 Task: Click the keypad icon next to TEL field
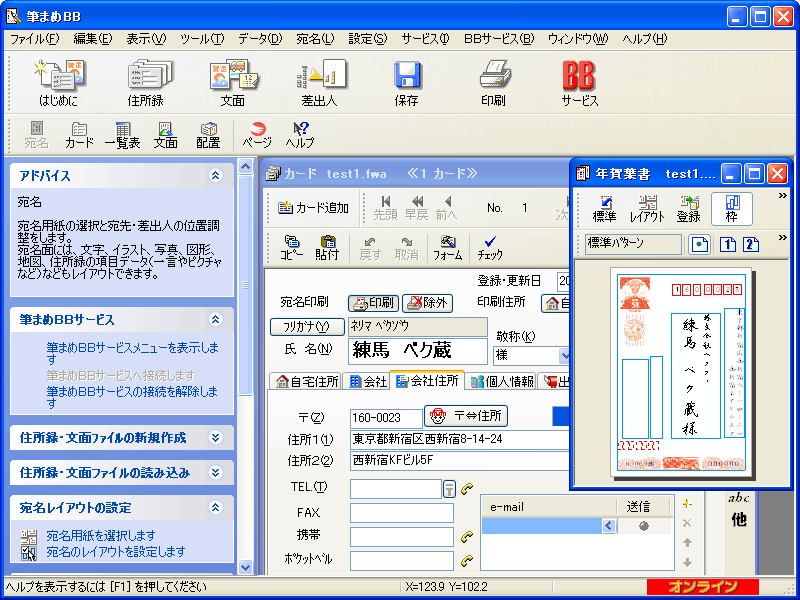click(449, 489)
